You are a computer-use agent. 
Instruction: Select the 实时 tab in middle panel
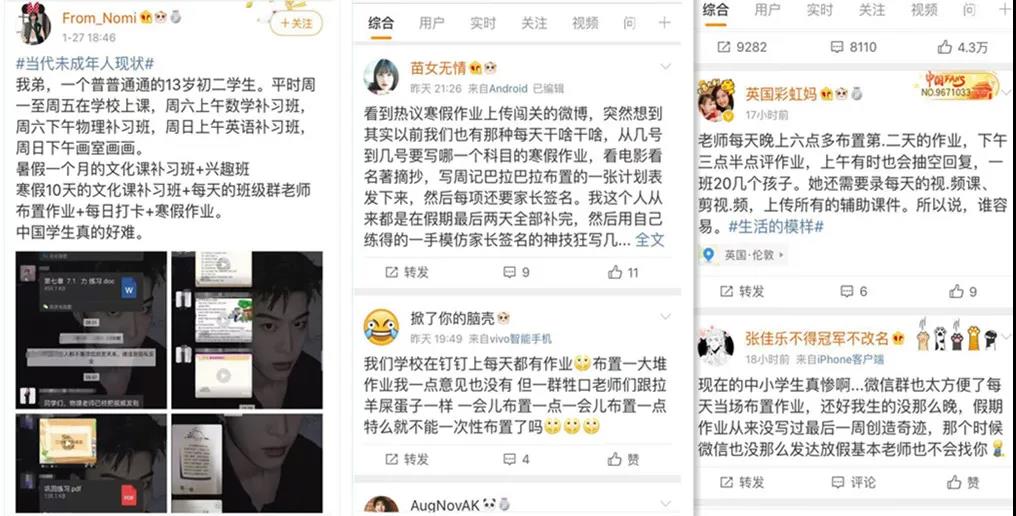[483, 23]
